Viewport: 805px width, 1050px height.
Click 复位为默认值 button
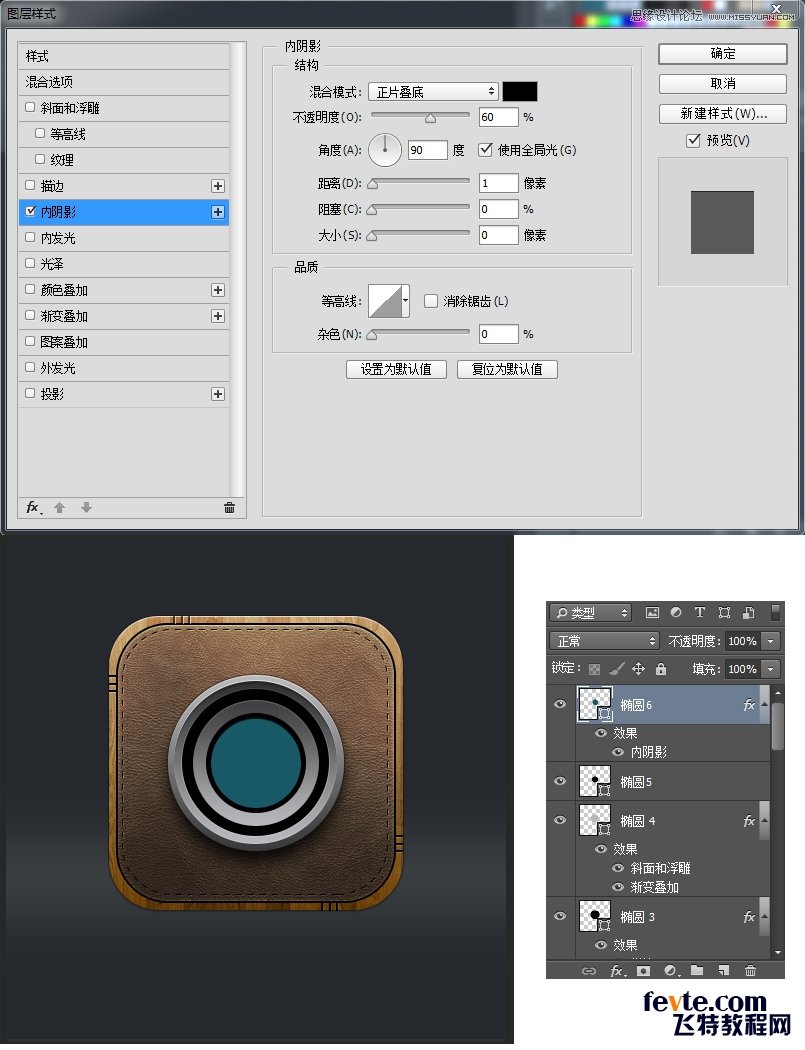click(x=507, y=369)
